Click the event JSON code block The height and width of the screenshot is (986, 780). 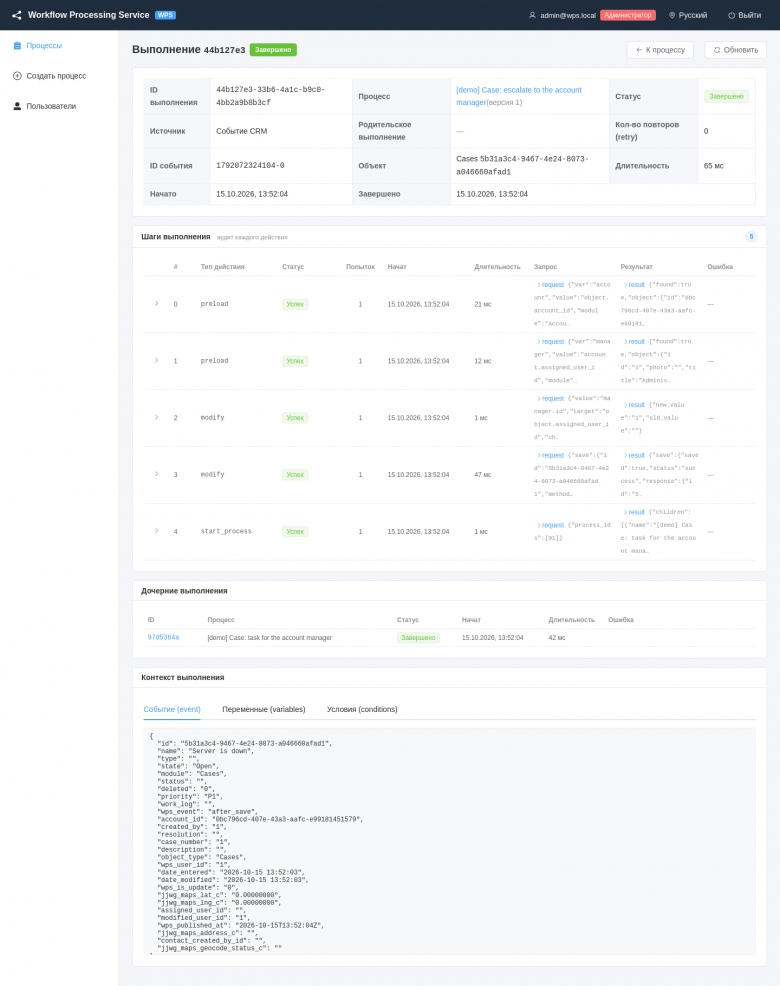click(x=449, y=841)
